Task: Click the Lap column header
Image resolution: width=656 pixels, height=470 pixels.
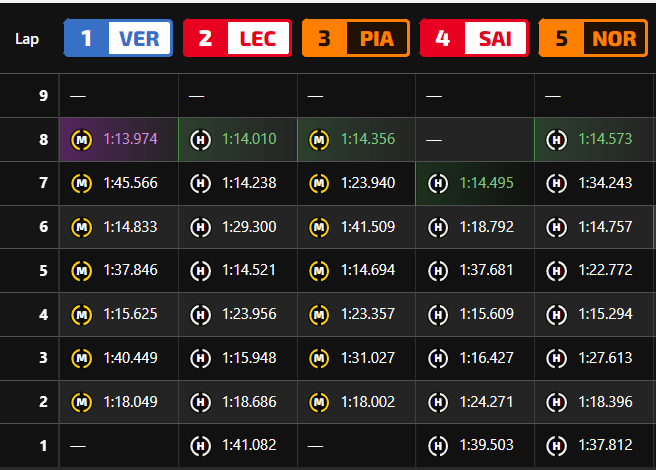Action: [x=27, y=40]
